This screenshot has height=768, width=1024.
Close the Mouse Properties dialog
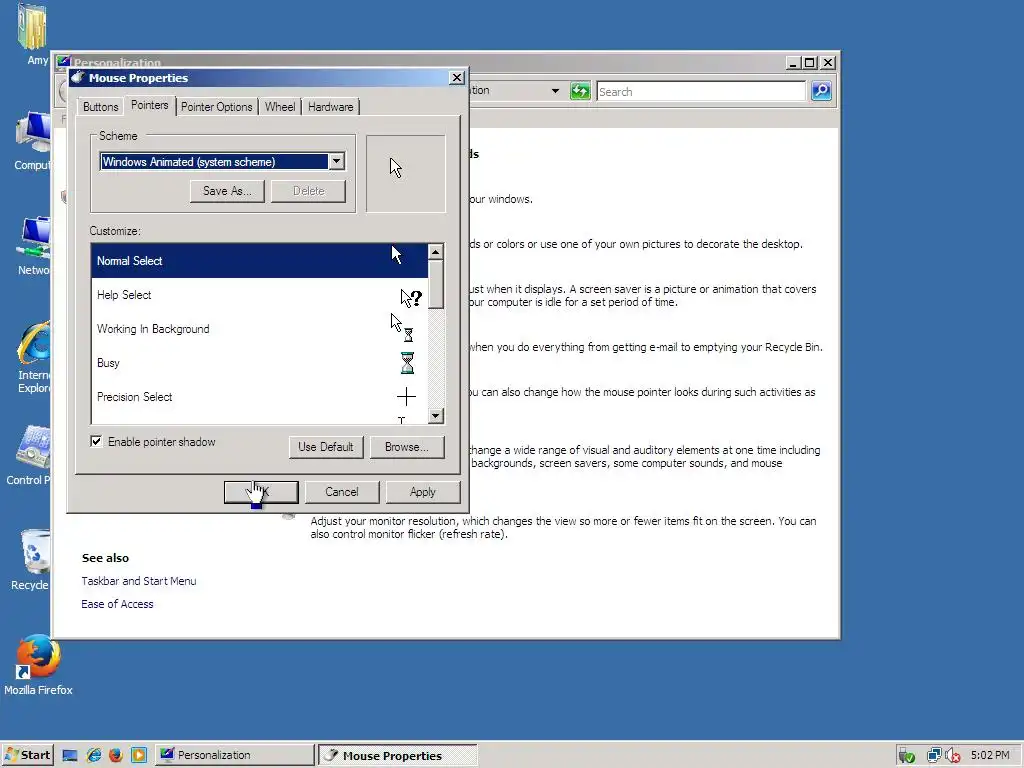tap(456, 78)
